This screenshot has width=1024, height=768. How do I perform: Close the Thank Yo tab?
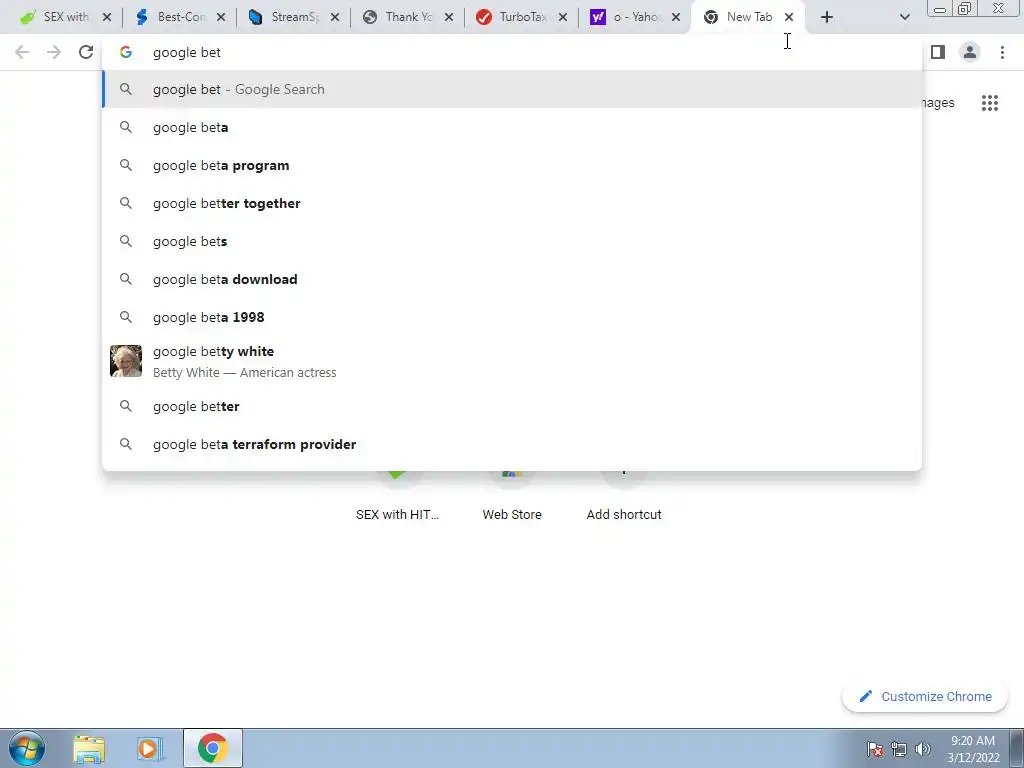point(449,17)
